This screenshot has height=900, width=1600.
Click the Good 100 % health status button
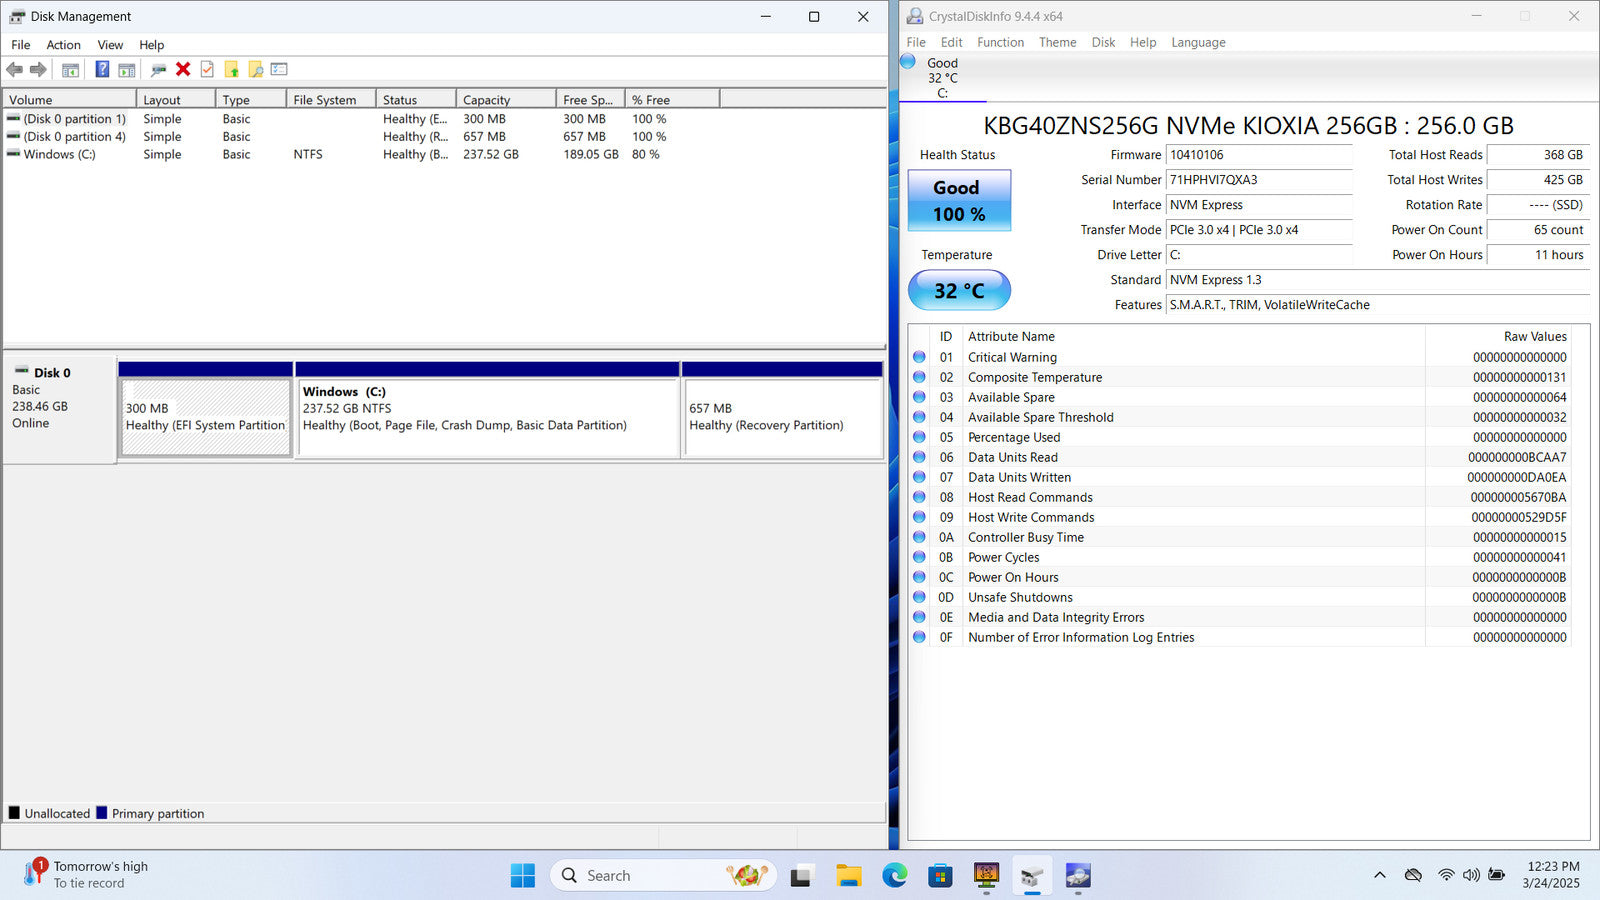pyautogui.click(x=959, y=200)
